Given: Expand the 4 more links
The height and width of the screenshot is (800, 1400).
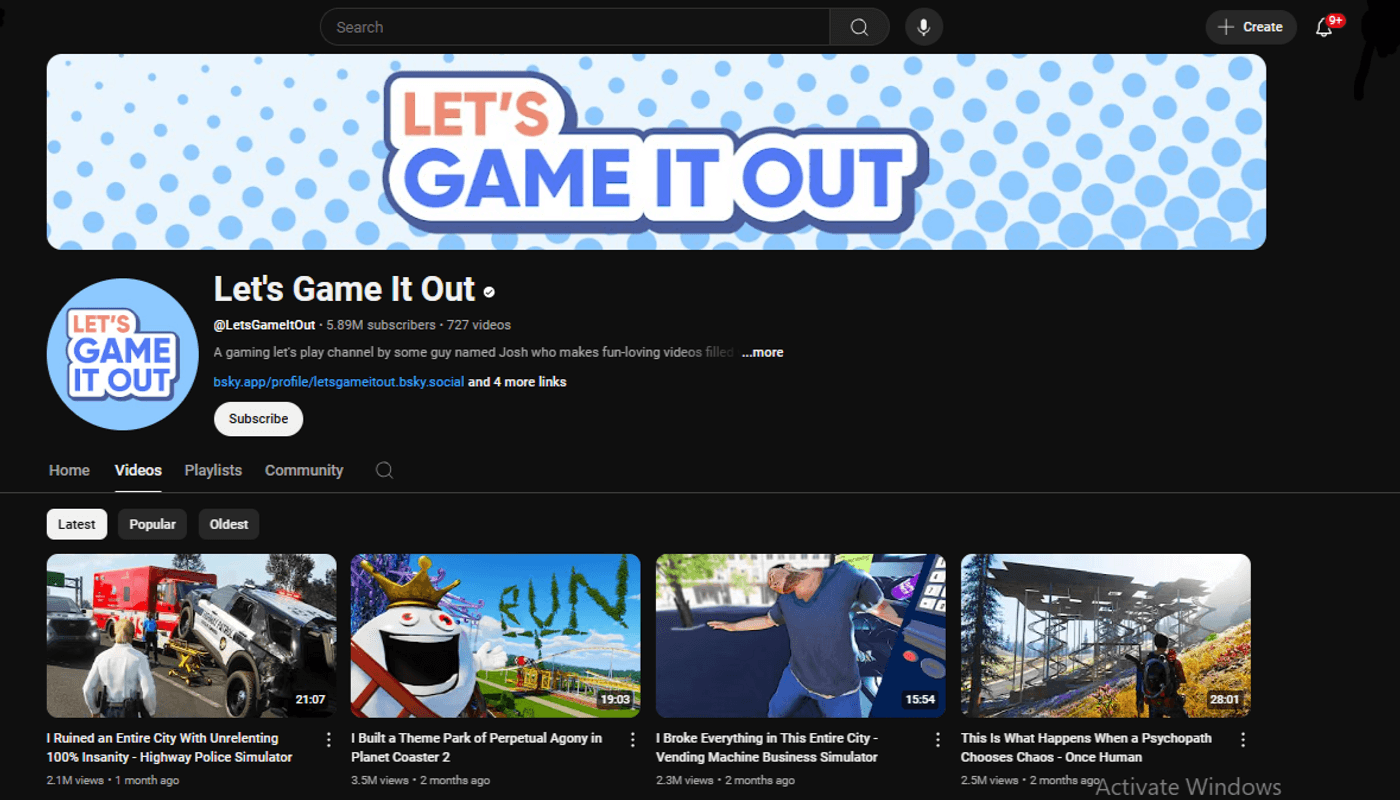Looking at the screenshot, I should [x=516, y=382].
